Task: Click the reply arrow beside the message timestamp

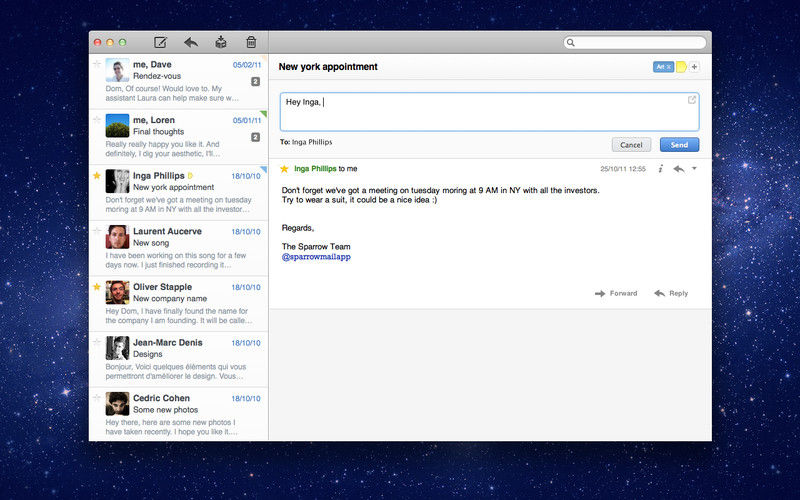Action: coord(679,168)
